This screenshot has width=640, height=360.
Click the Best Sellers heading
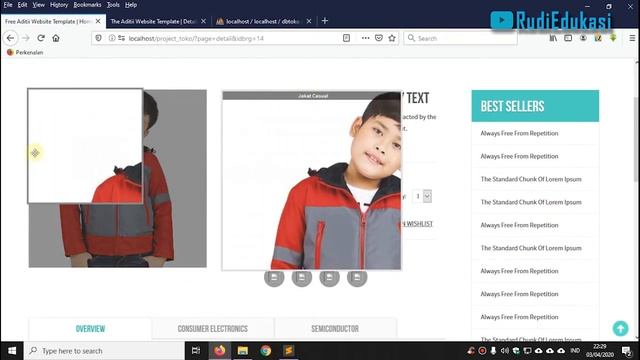point(512,106)
